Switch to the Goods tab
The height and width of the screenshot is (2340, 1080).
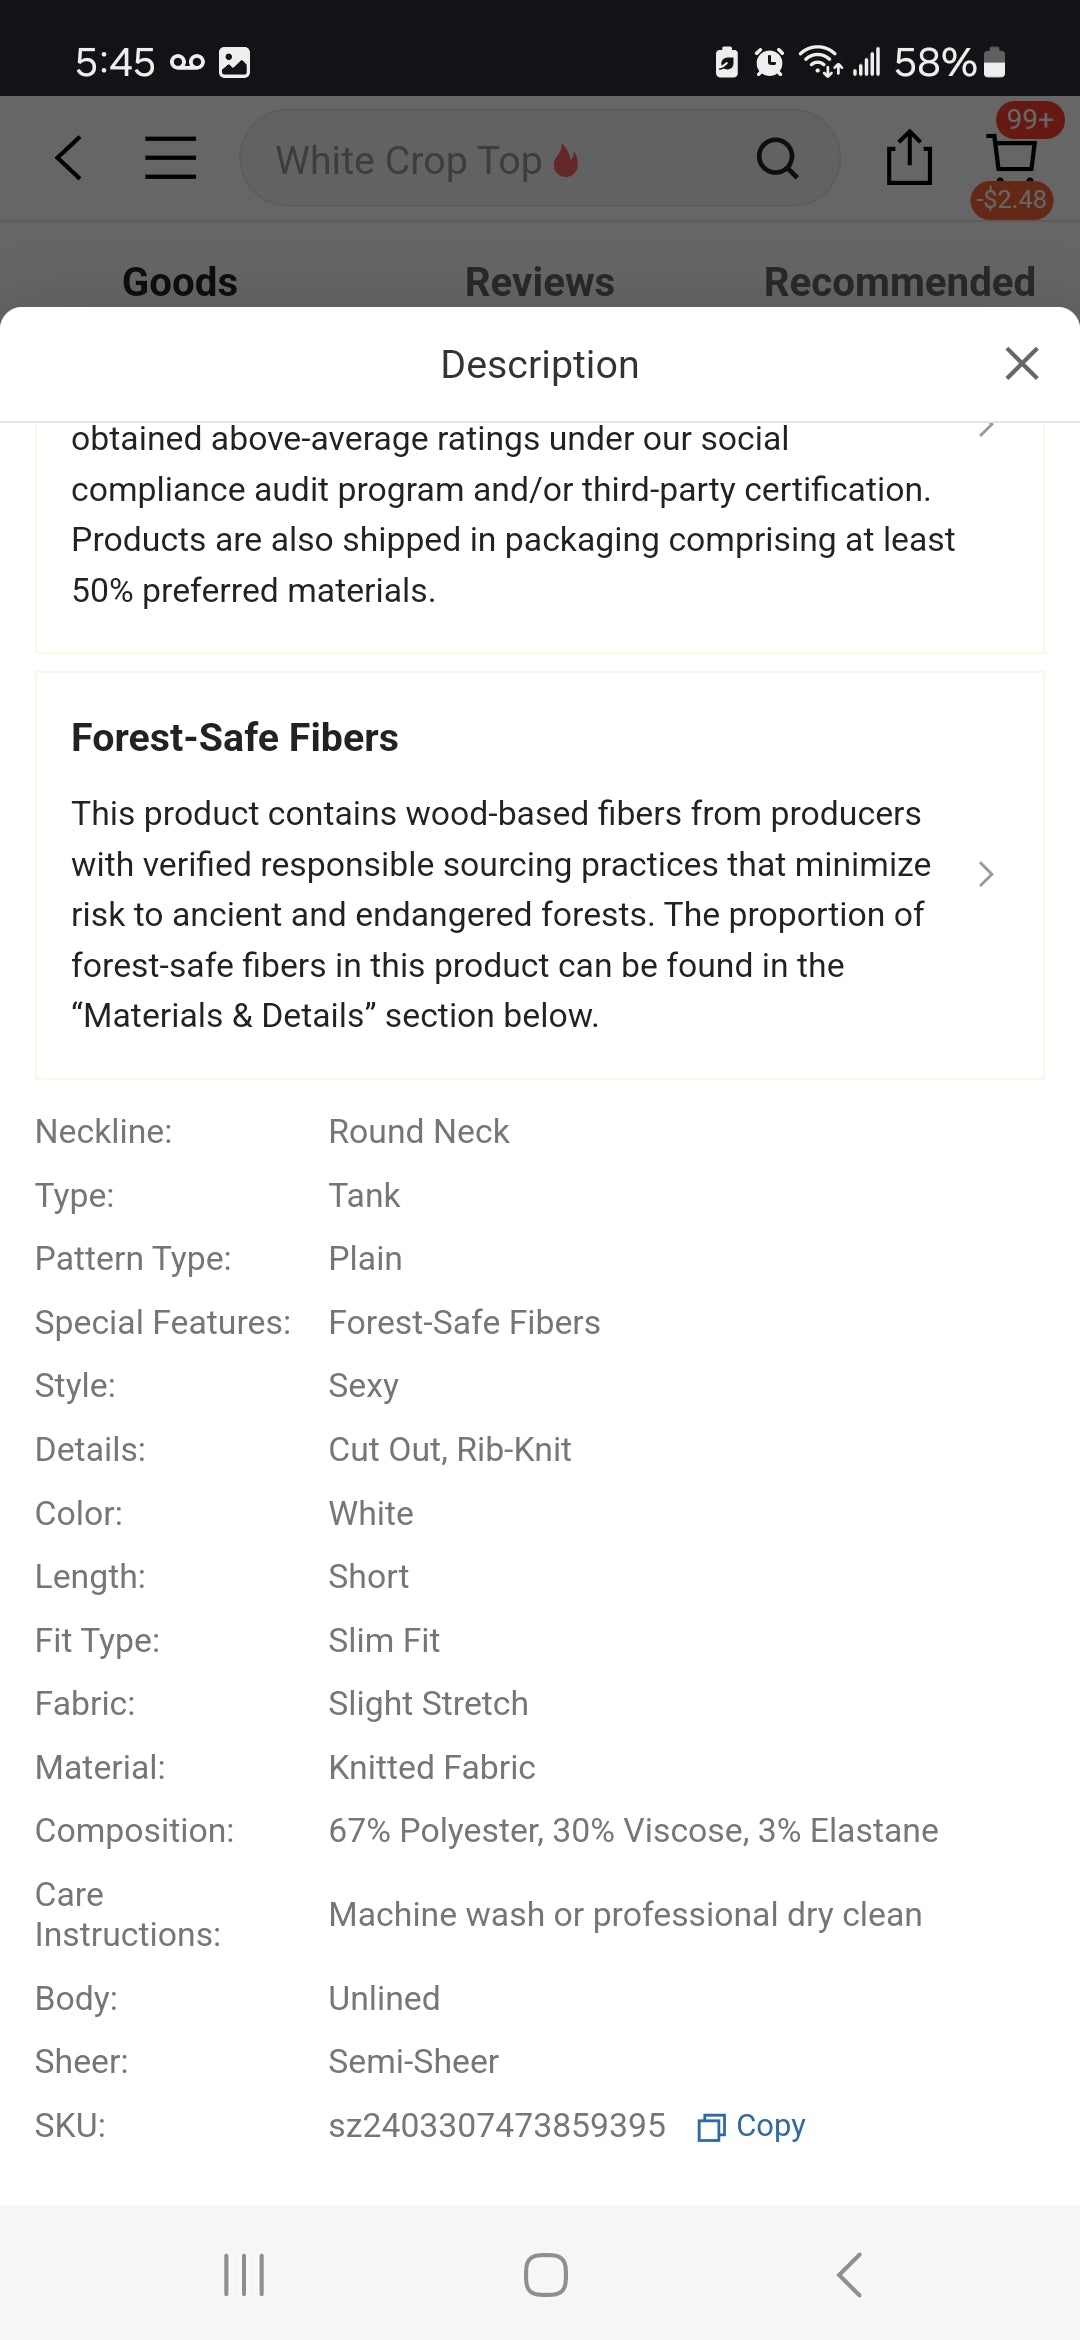[x=180, y=282]
